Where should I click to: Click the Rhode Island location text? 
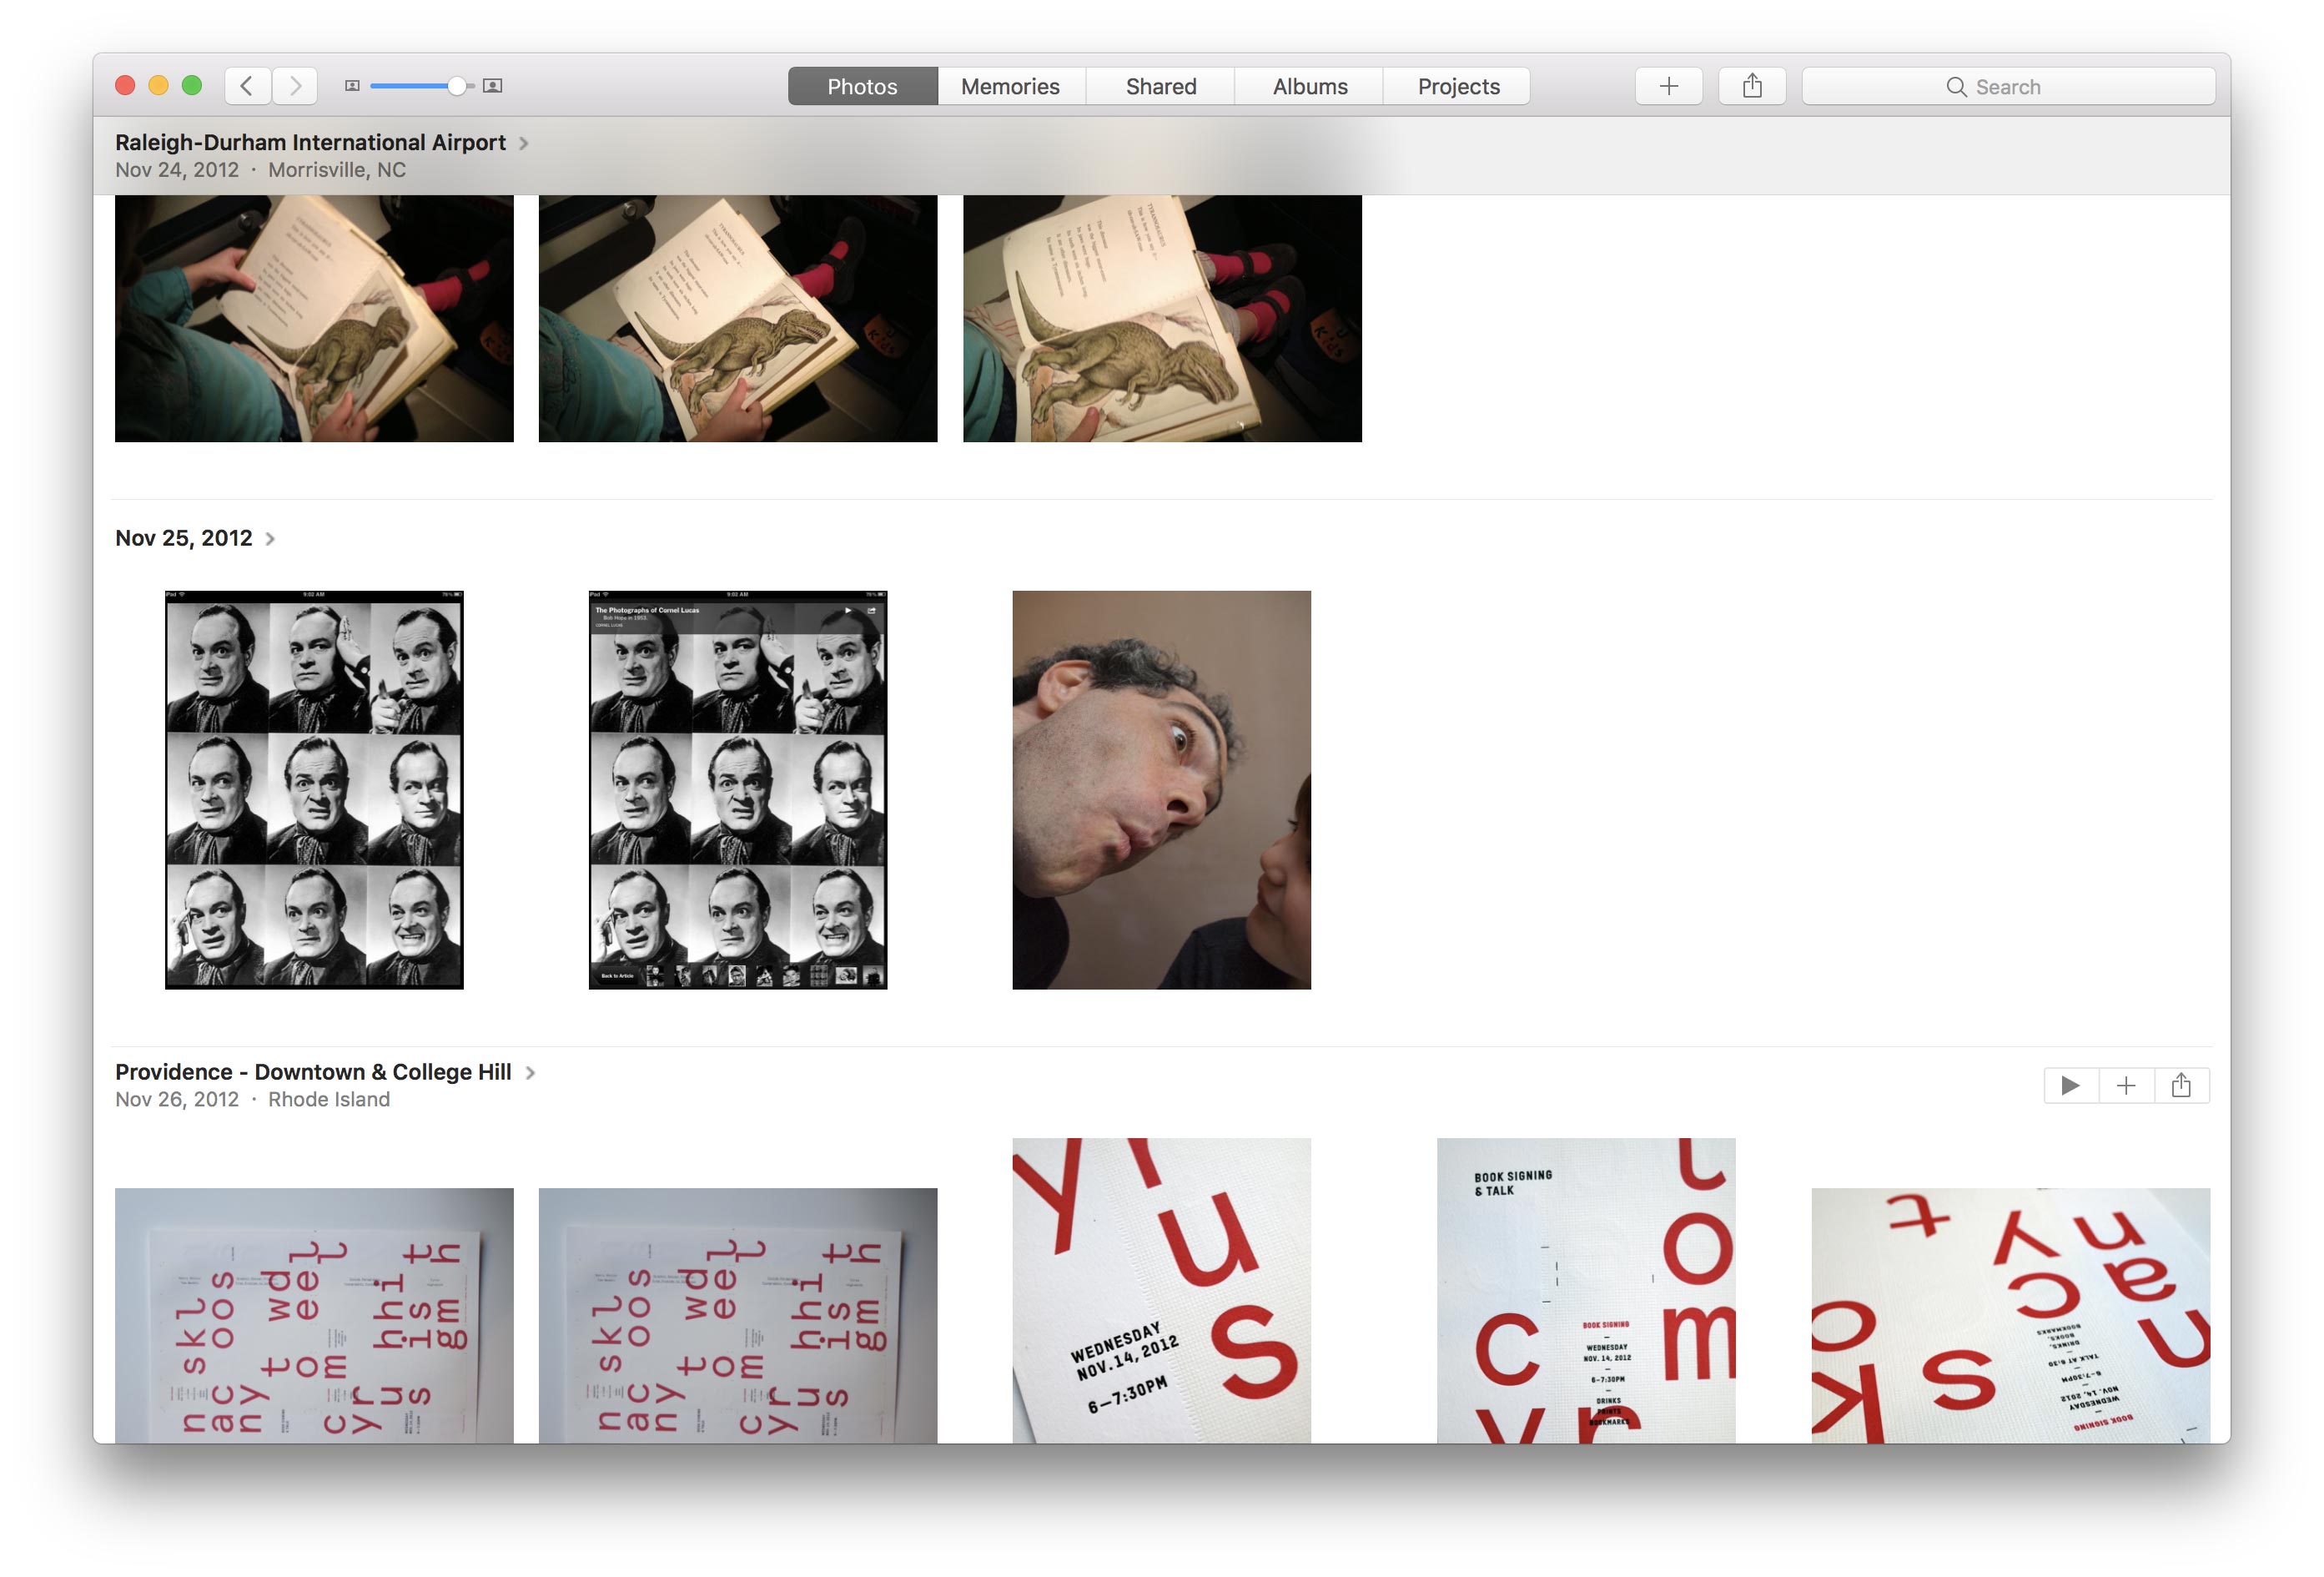click(x=329, y=1099)
